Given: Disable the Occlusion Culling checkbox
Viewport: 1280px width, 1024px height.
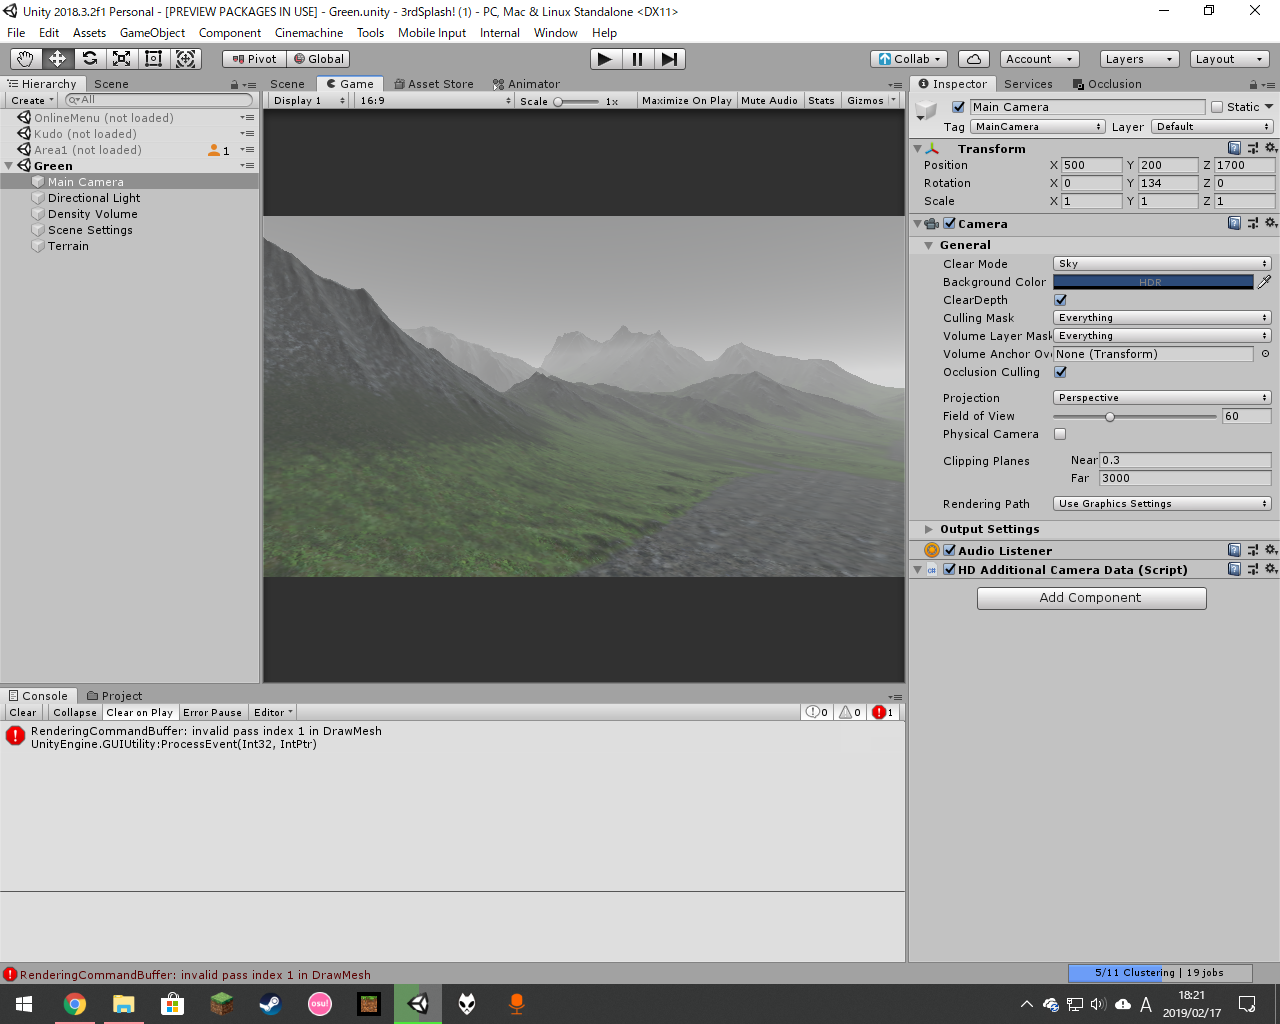Looking at the screenshot, I should [x=1060, y=372].
